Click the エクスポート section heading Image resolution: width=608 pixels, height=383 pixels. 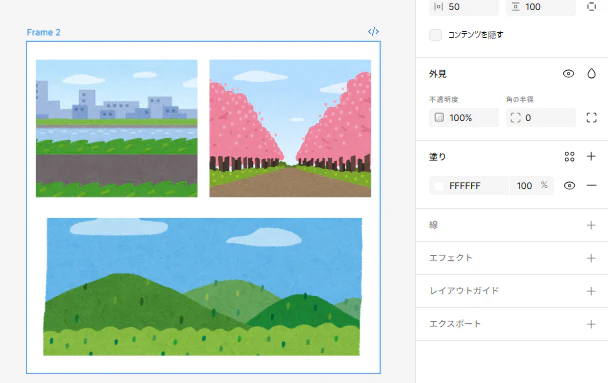coord(455,324)
